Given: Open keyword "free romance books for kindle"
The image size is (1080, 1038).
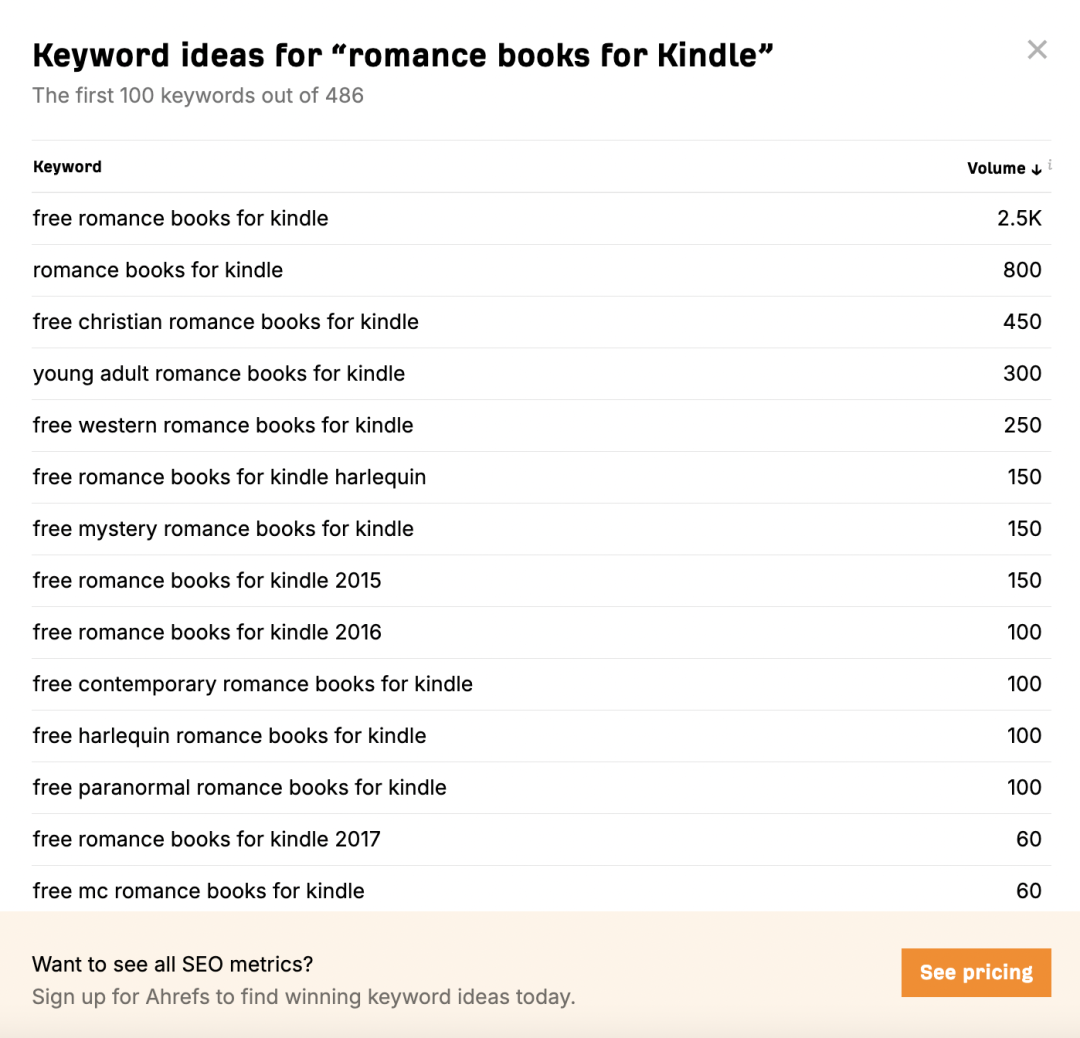Looking at the screenshot, I should click(x=180, y=218).
